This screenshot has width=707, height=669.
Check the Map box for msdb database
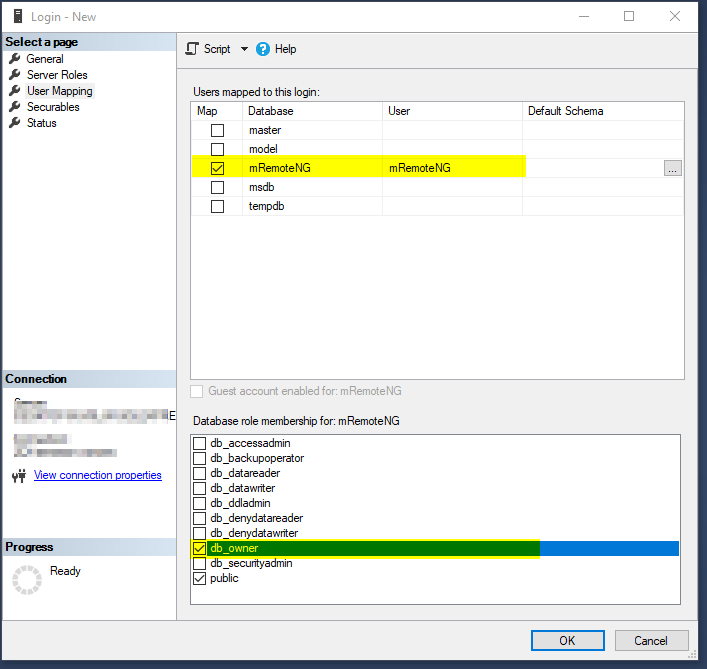point(217,187)
